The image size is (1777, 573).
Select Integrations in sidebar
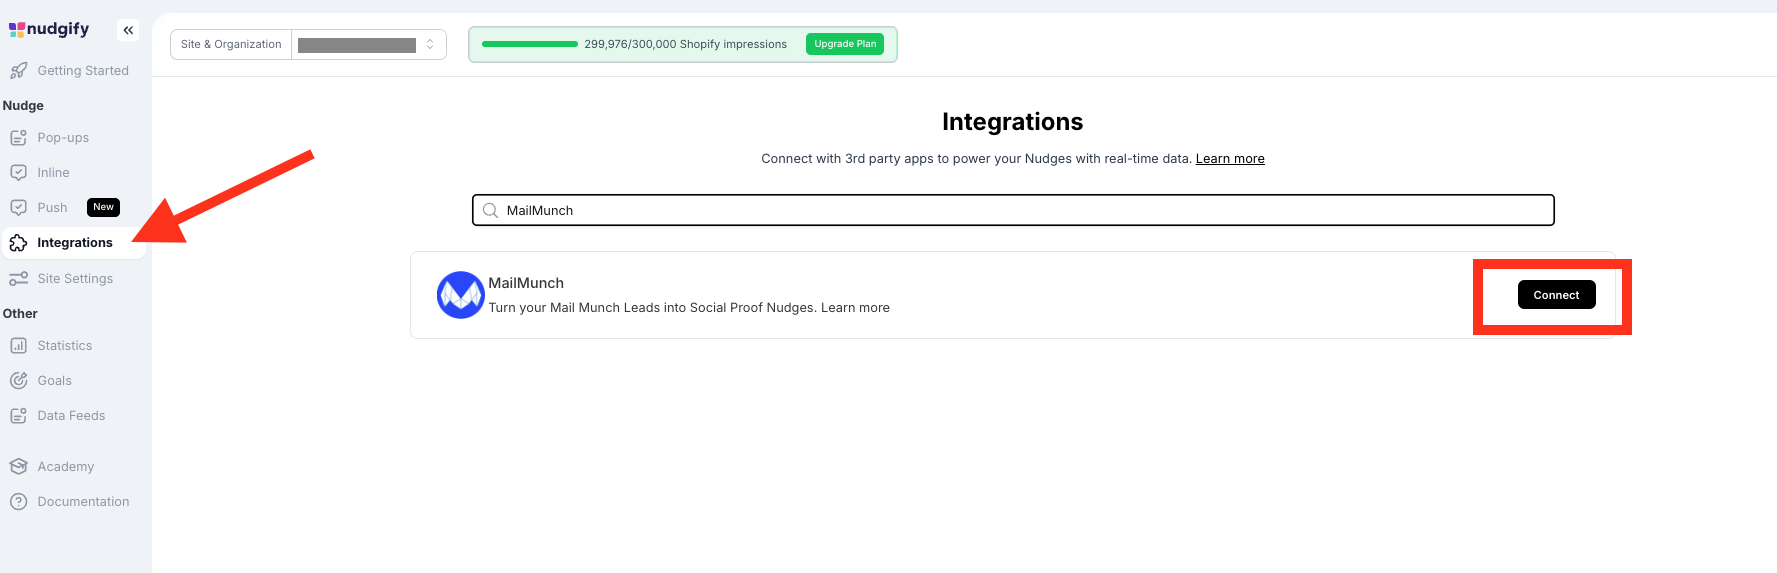tap(74, 243)
